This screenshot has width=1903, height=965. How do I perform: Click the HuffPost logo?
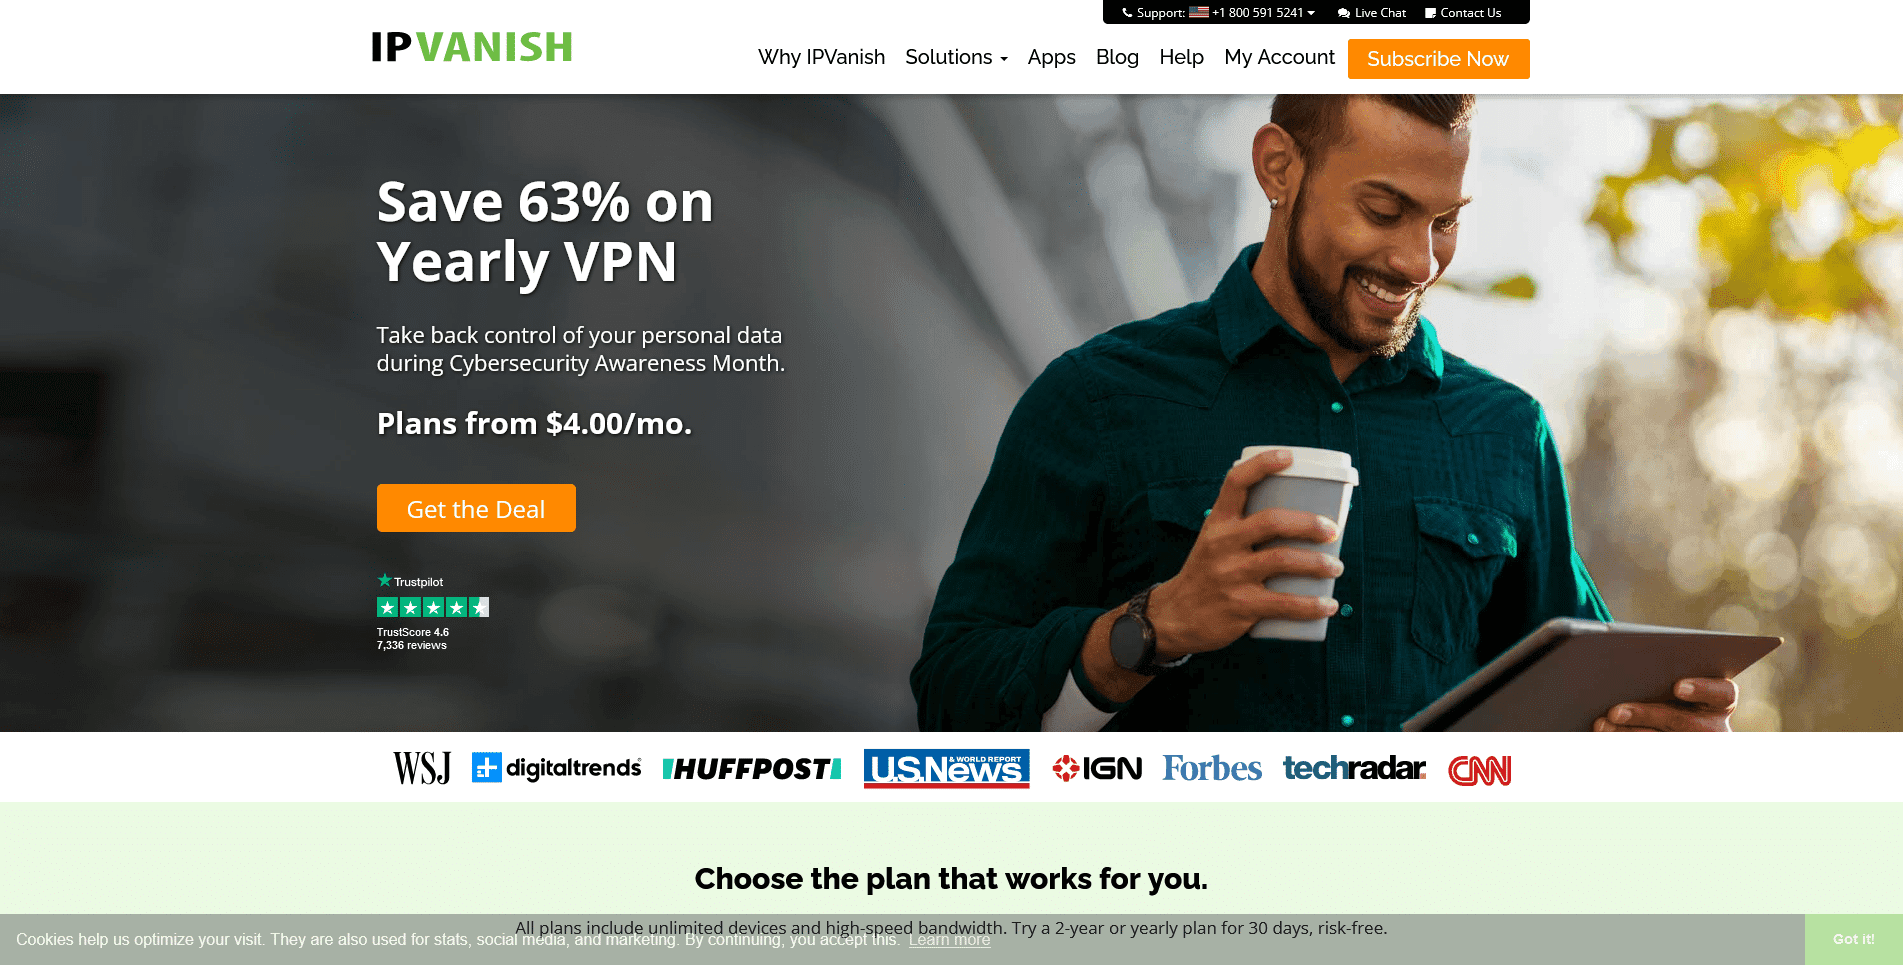coord(752,769)
